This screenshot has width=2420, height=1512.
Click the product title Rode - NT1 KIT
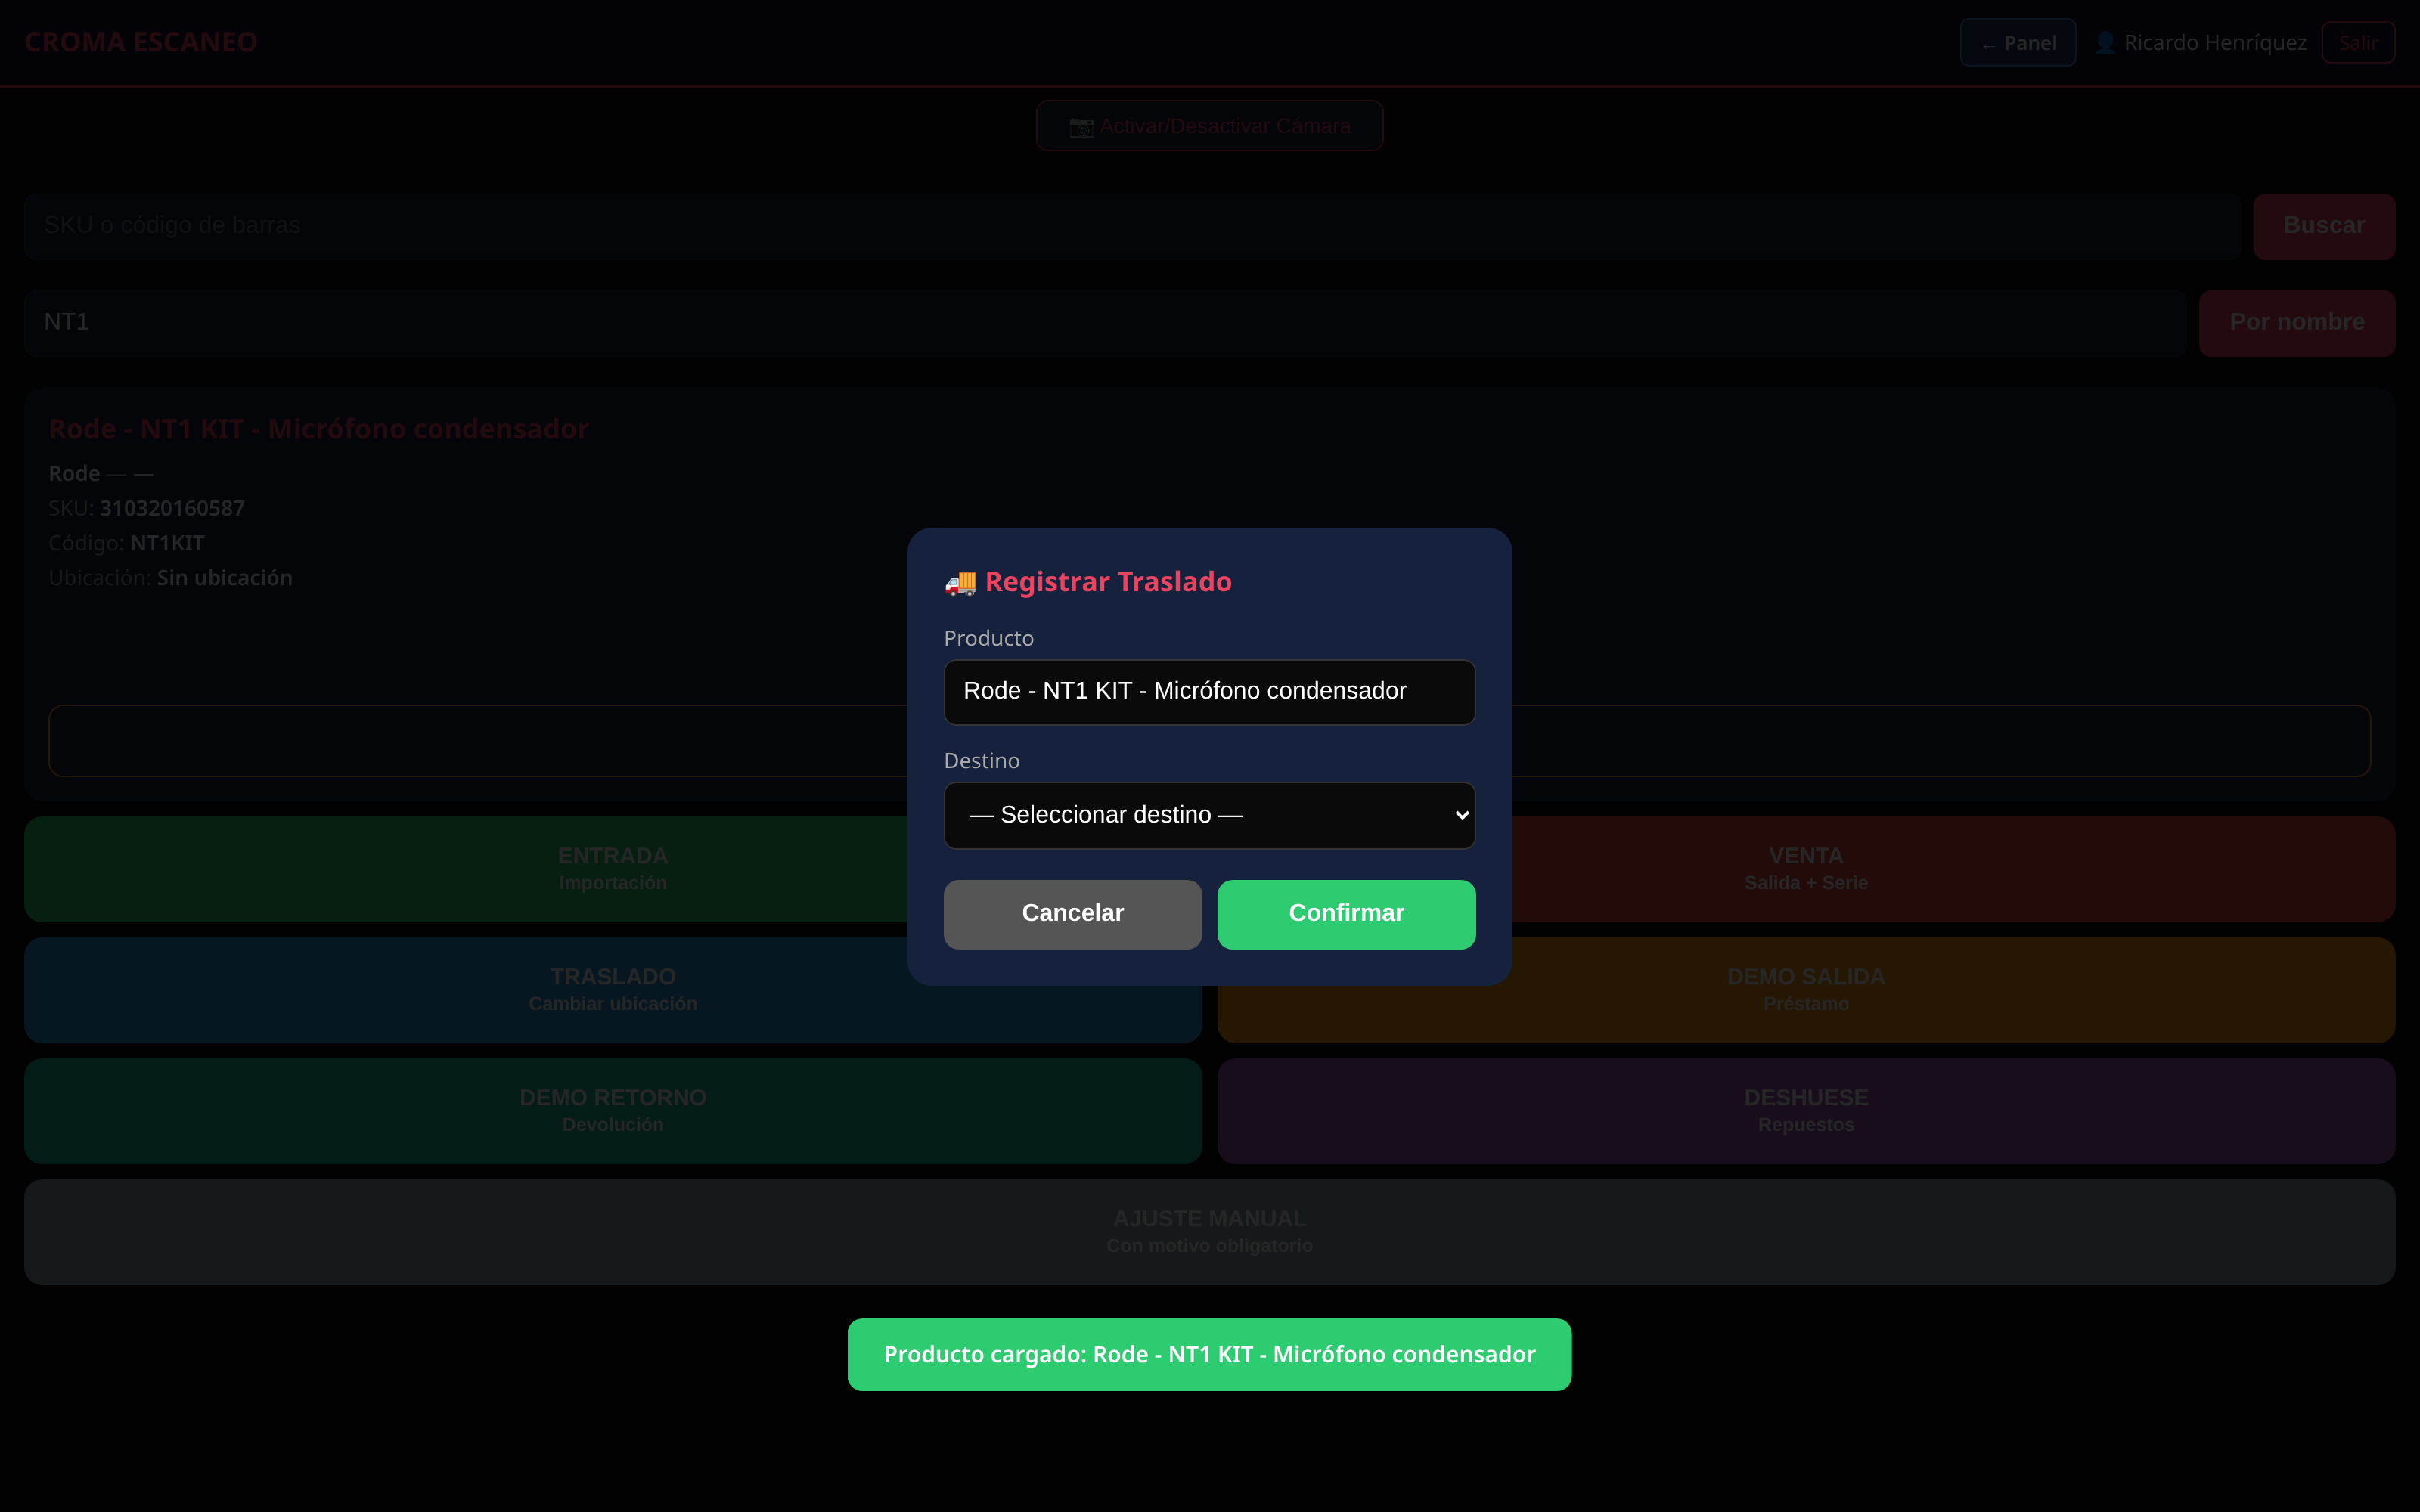318,429
